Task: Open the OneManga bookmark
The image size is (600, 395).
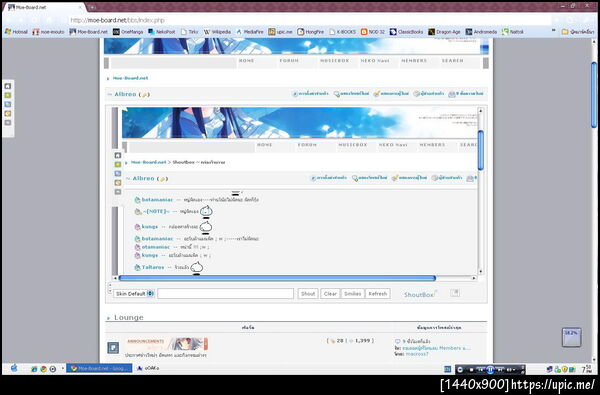Action: pos(128,32)
